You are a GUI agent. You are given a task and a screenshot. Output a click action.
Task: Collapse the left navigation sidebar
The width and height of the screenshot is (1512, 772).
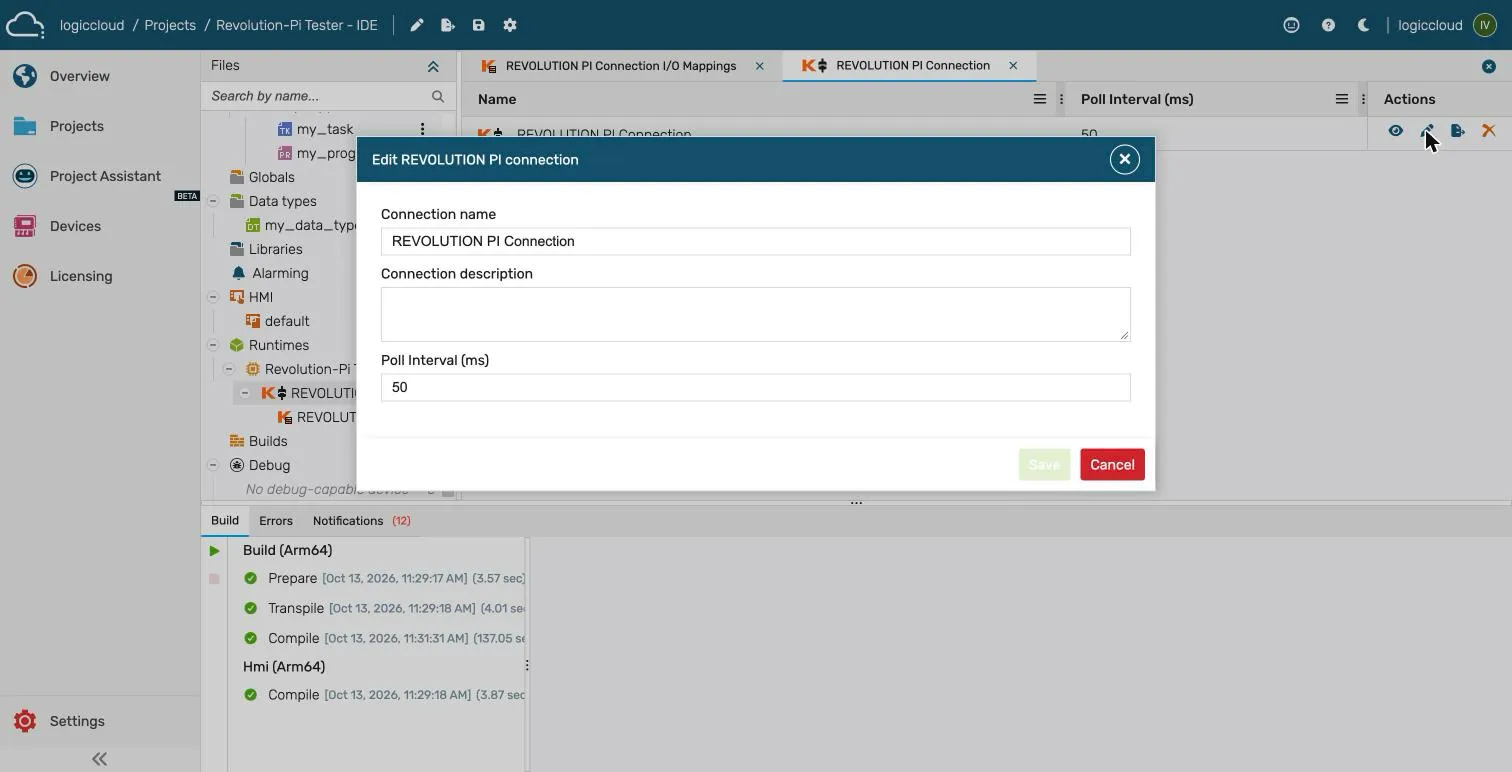pyautogui.click(x=99, y=759)
